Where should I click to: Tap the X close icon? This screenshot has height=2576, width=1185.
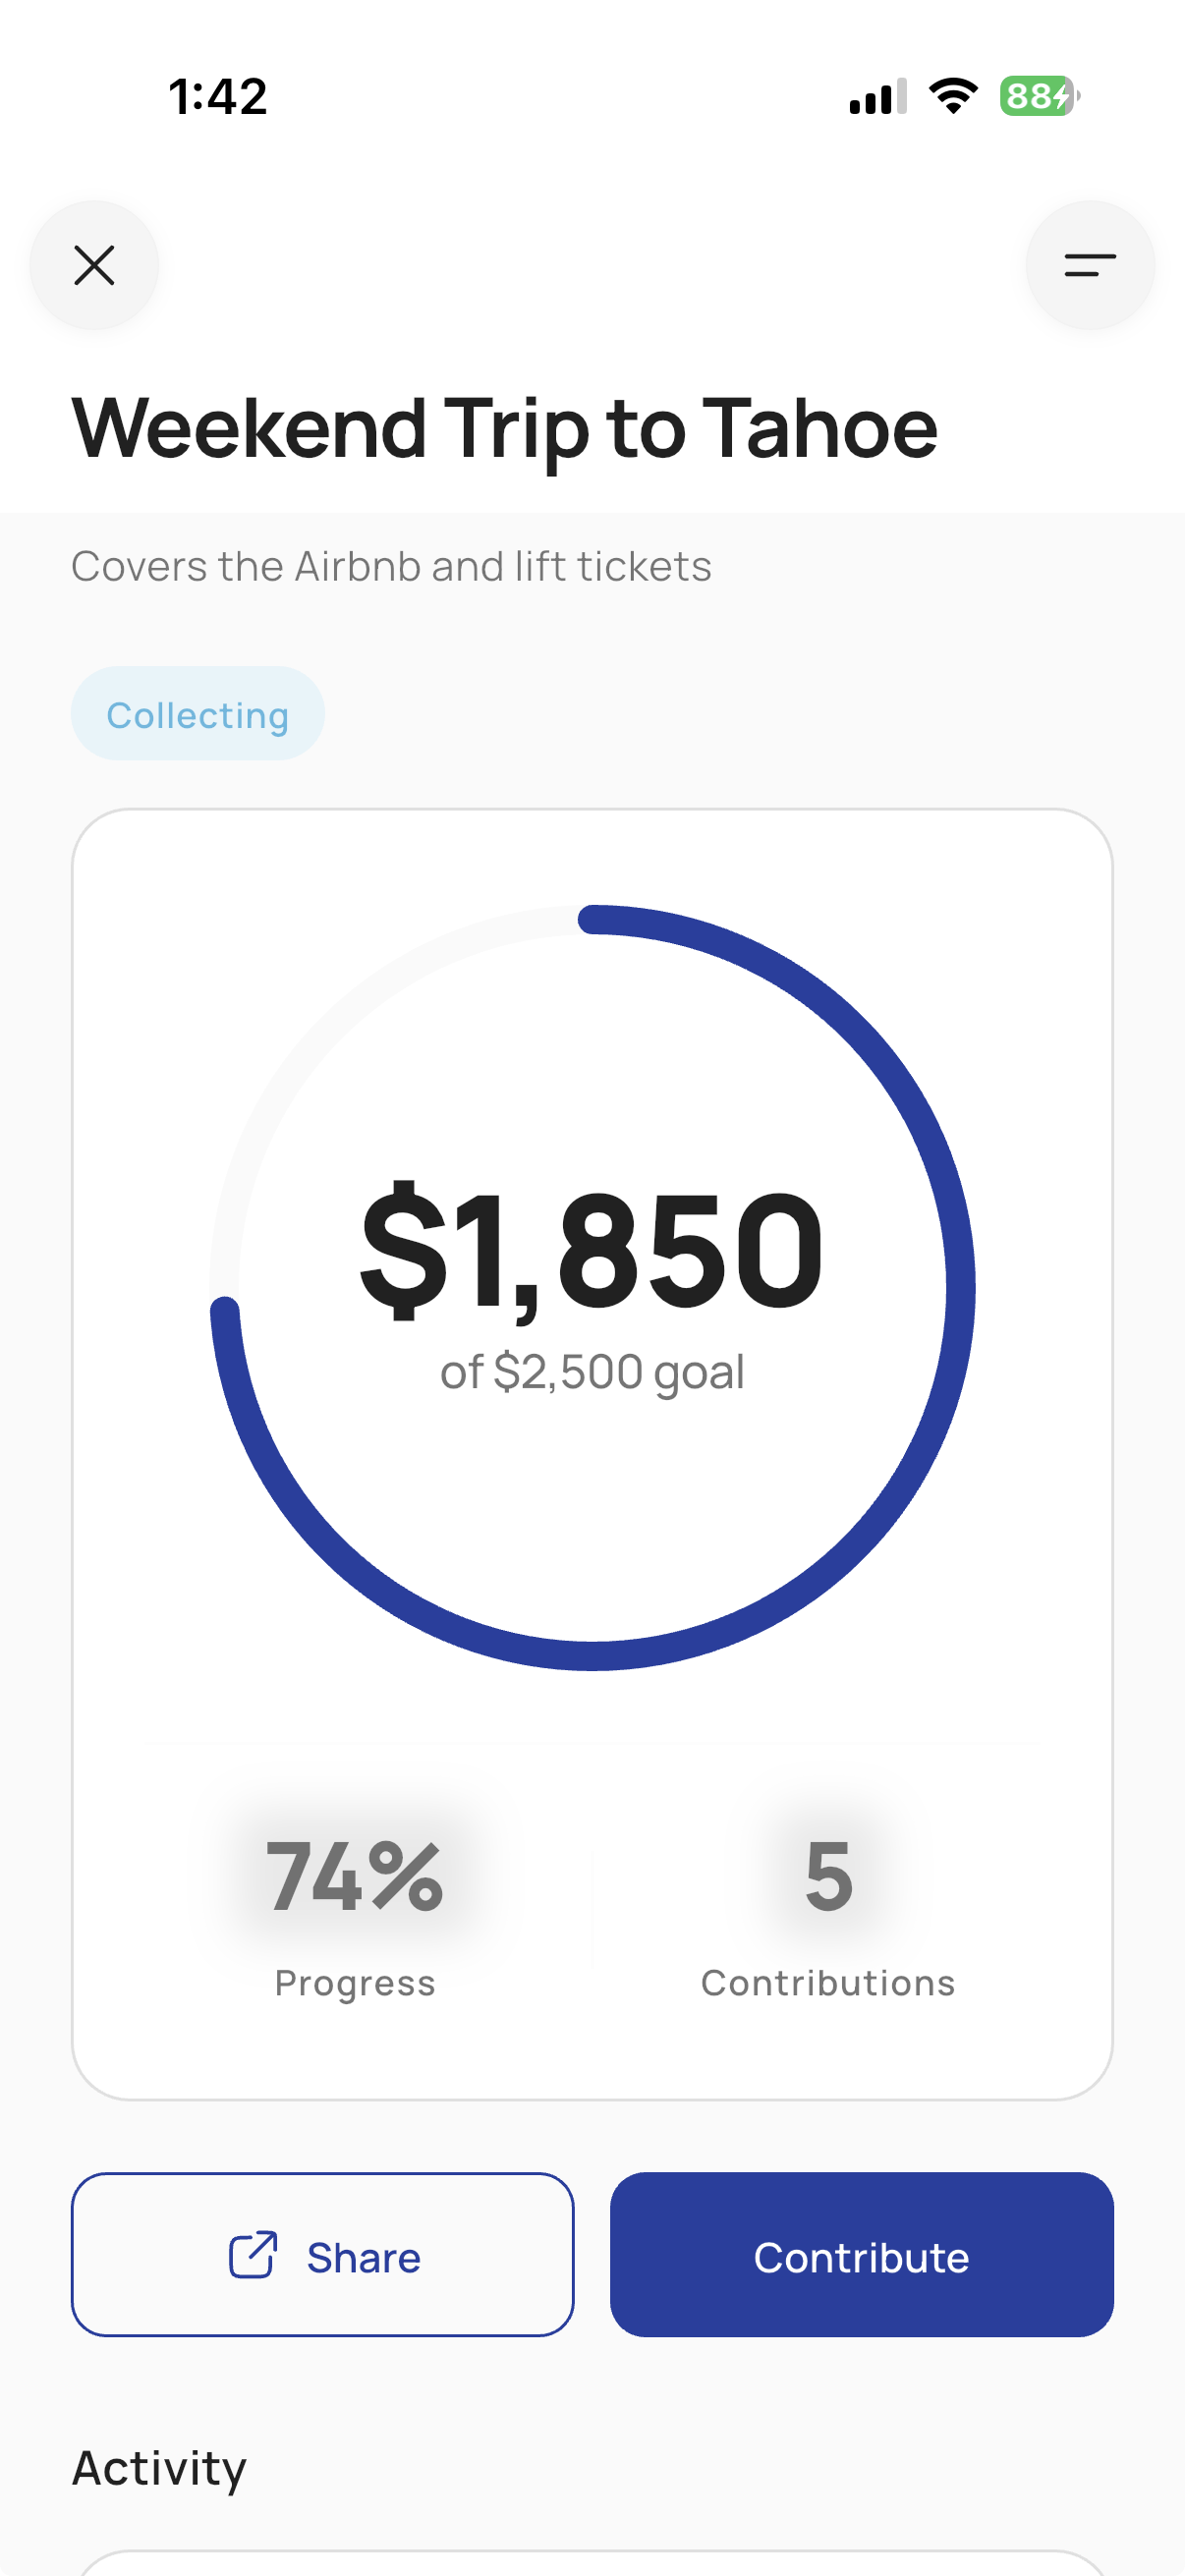[x=94, y=265]
